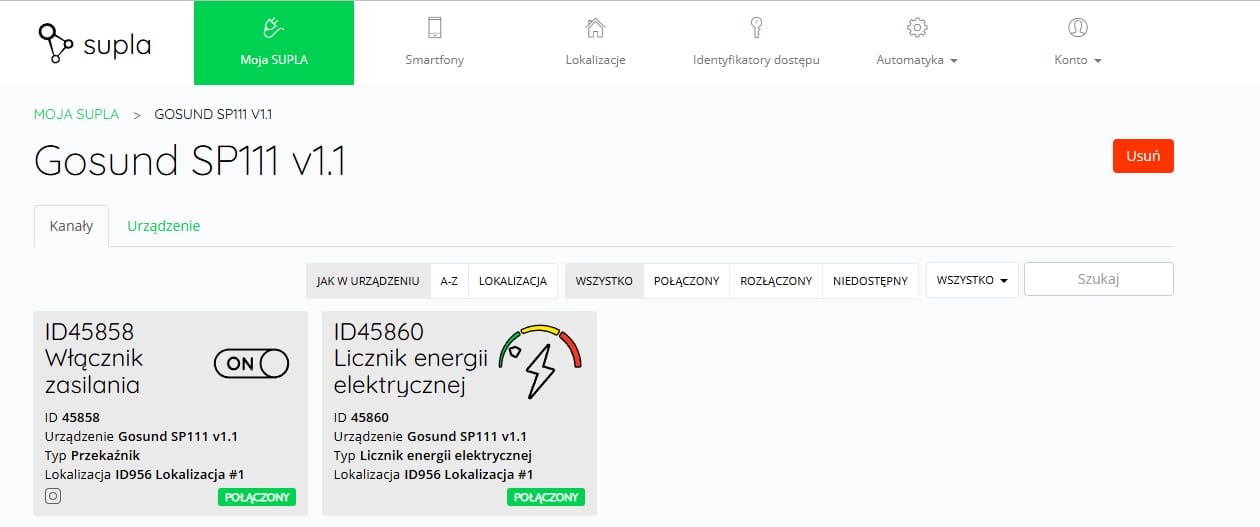
Task: Sort channels by LOKALIZACJA
Action: [x=512, y=281]
